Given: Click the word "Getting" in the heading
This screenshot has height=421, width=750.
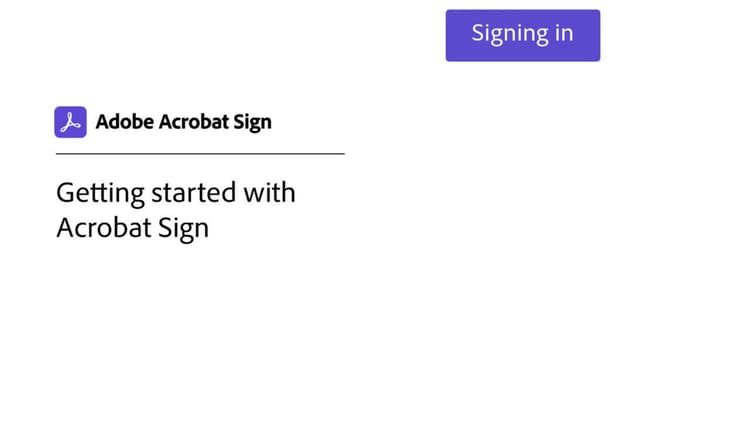Looking at the screenshot, I should [x=92, y=192].
